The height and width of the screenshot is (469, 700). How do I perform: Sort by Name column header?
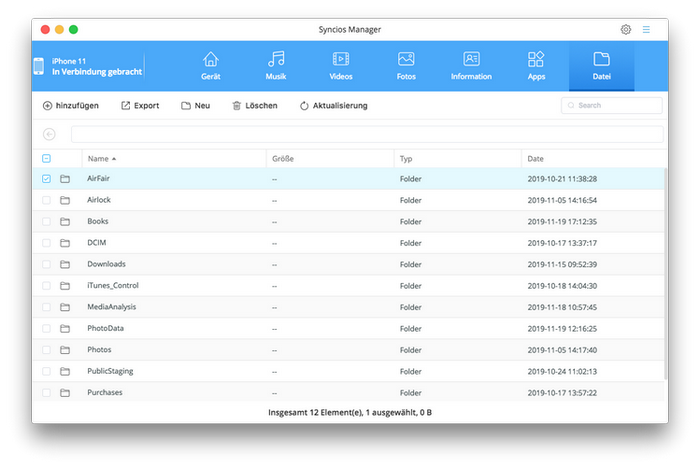point(98,158)
